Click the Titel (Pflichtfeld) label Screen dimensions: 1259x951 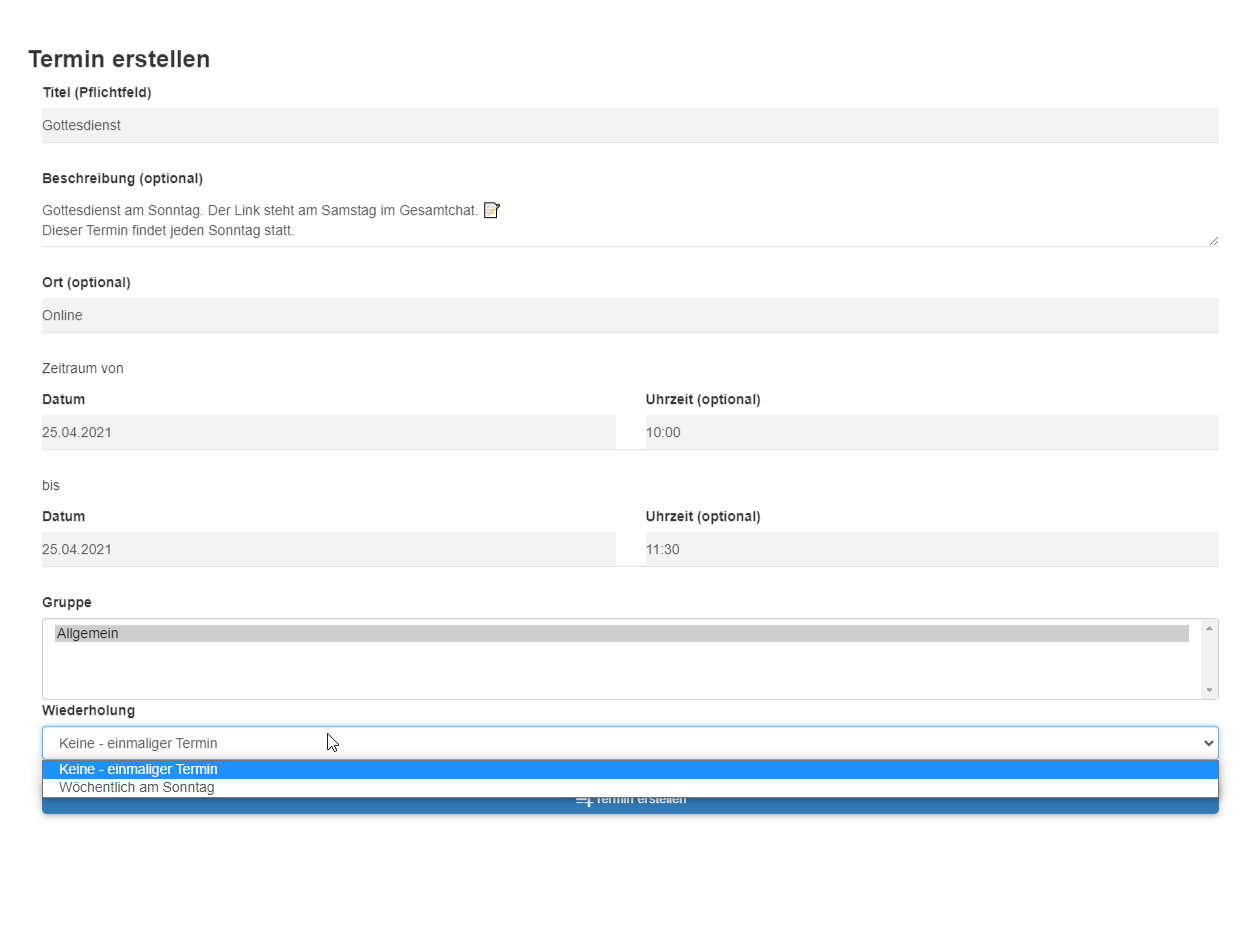tap(97, 92)
